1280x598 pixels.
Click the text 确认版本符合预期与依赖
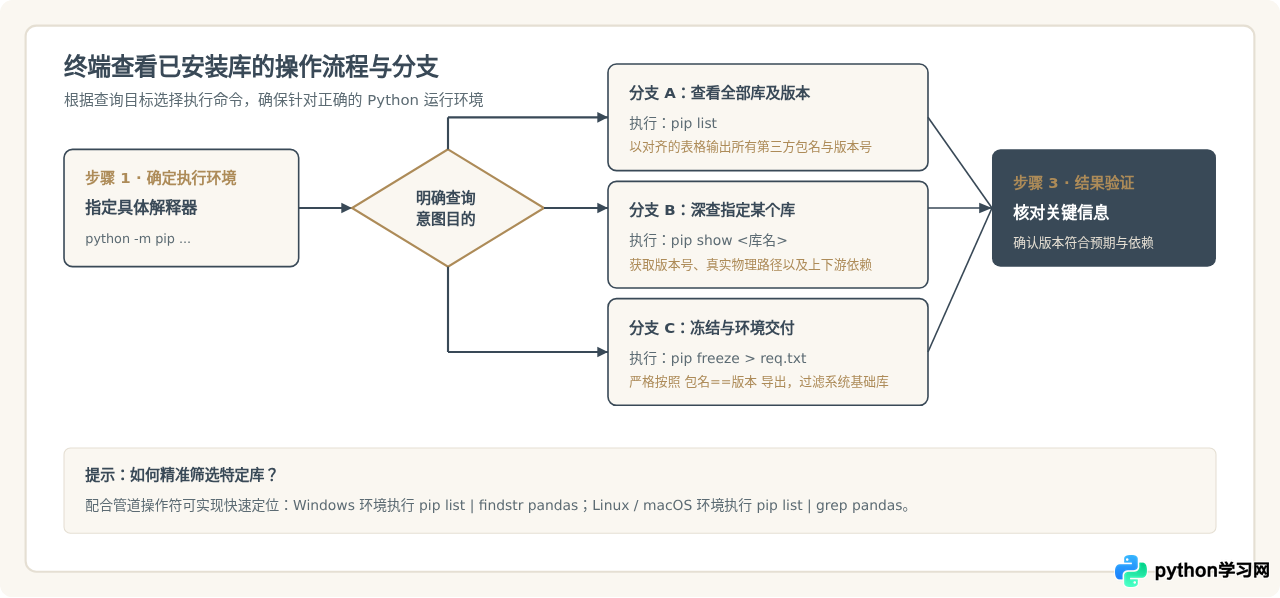pyautogui.click(x=1083, y=243)
